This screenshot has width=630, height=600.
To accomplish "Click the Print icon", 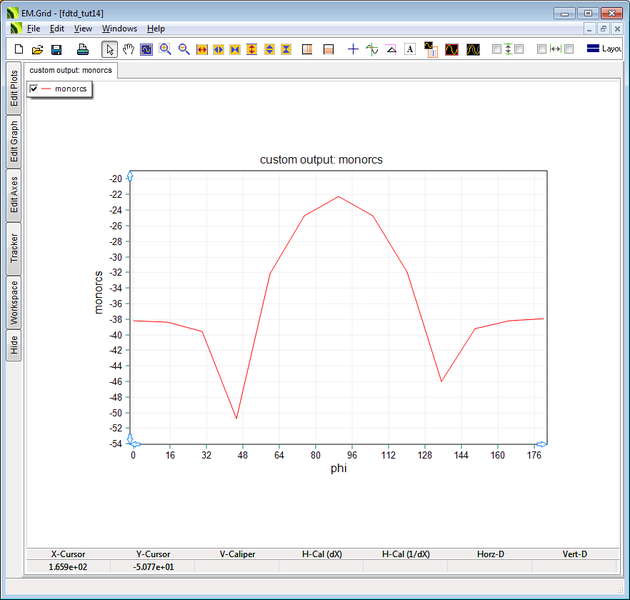I will point(83,49).
